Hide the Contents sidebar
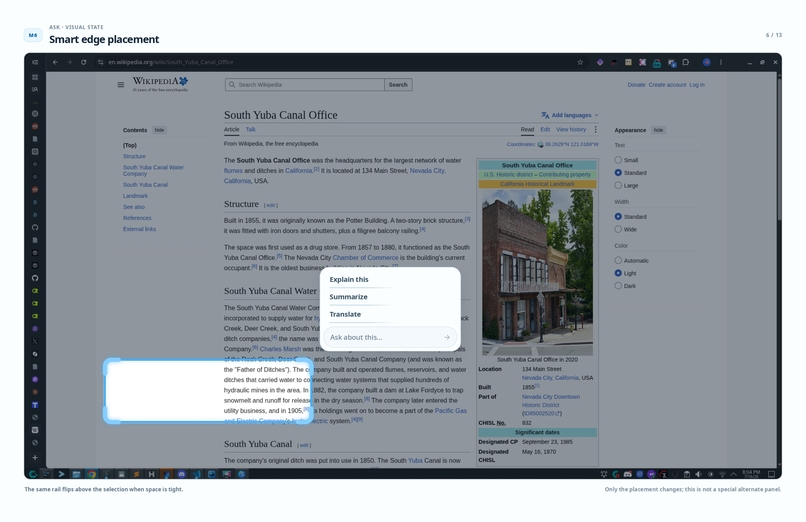The height and width of the screenshot is (522, 806). (159, 130)
